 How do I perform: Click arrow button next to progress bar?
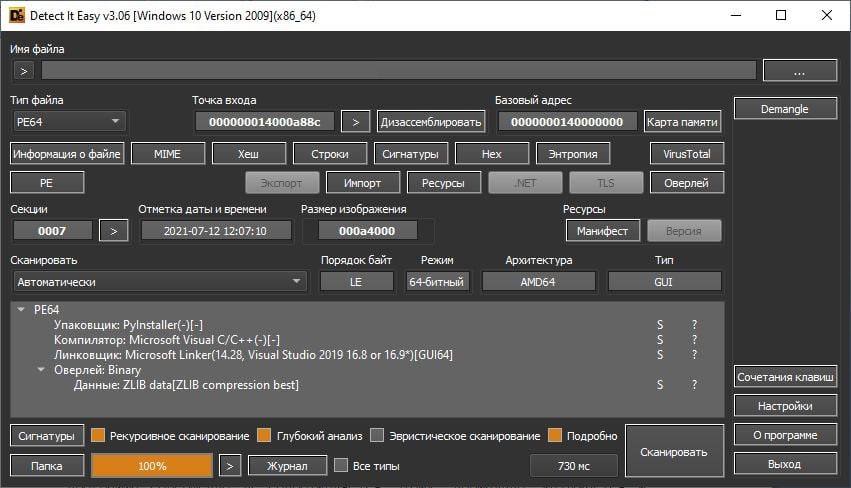tap(230, 466)
